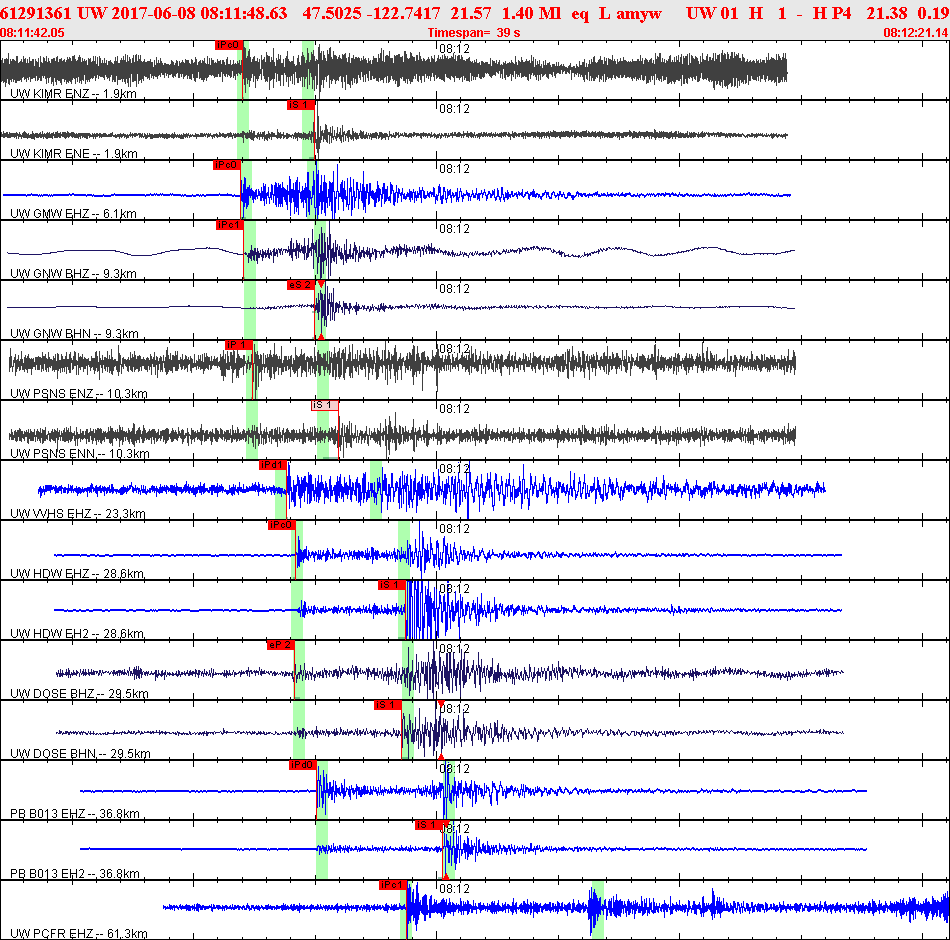This screenshot has width=950, height=940.
Task: Select the eP 2 pick on DOSE BHZ
Action: (x=281, y=645)
